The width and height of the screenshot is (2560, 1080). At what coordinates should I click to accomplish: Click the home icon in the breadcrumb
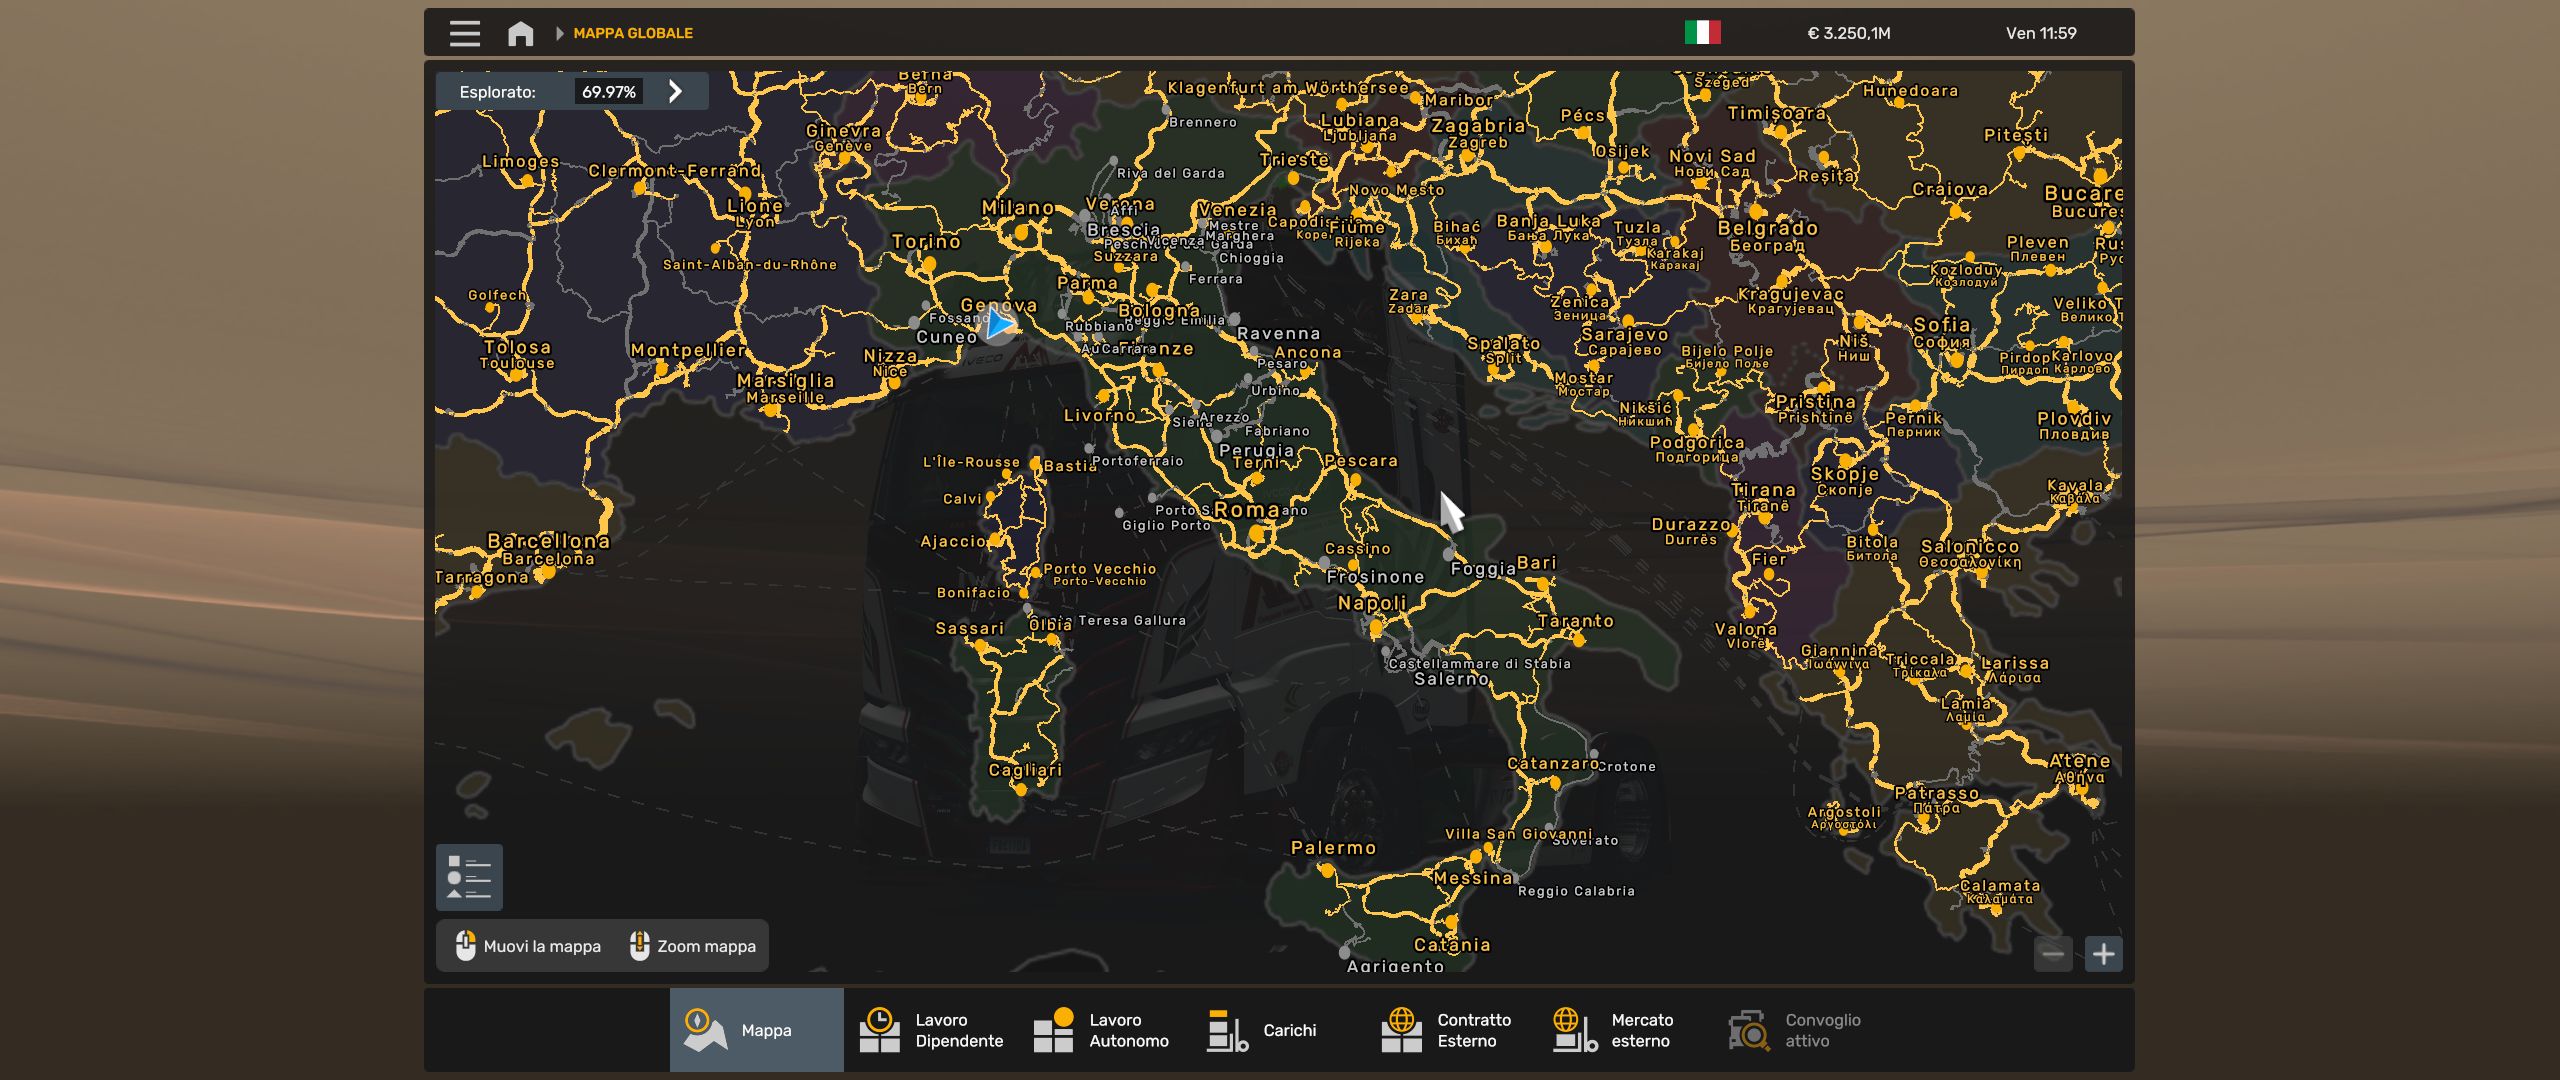pyautogui.click(x=518, y=33)
